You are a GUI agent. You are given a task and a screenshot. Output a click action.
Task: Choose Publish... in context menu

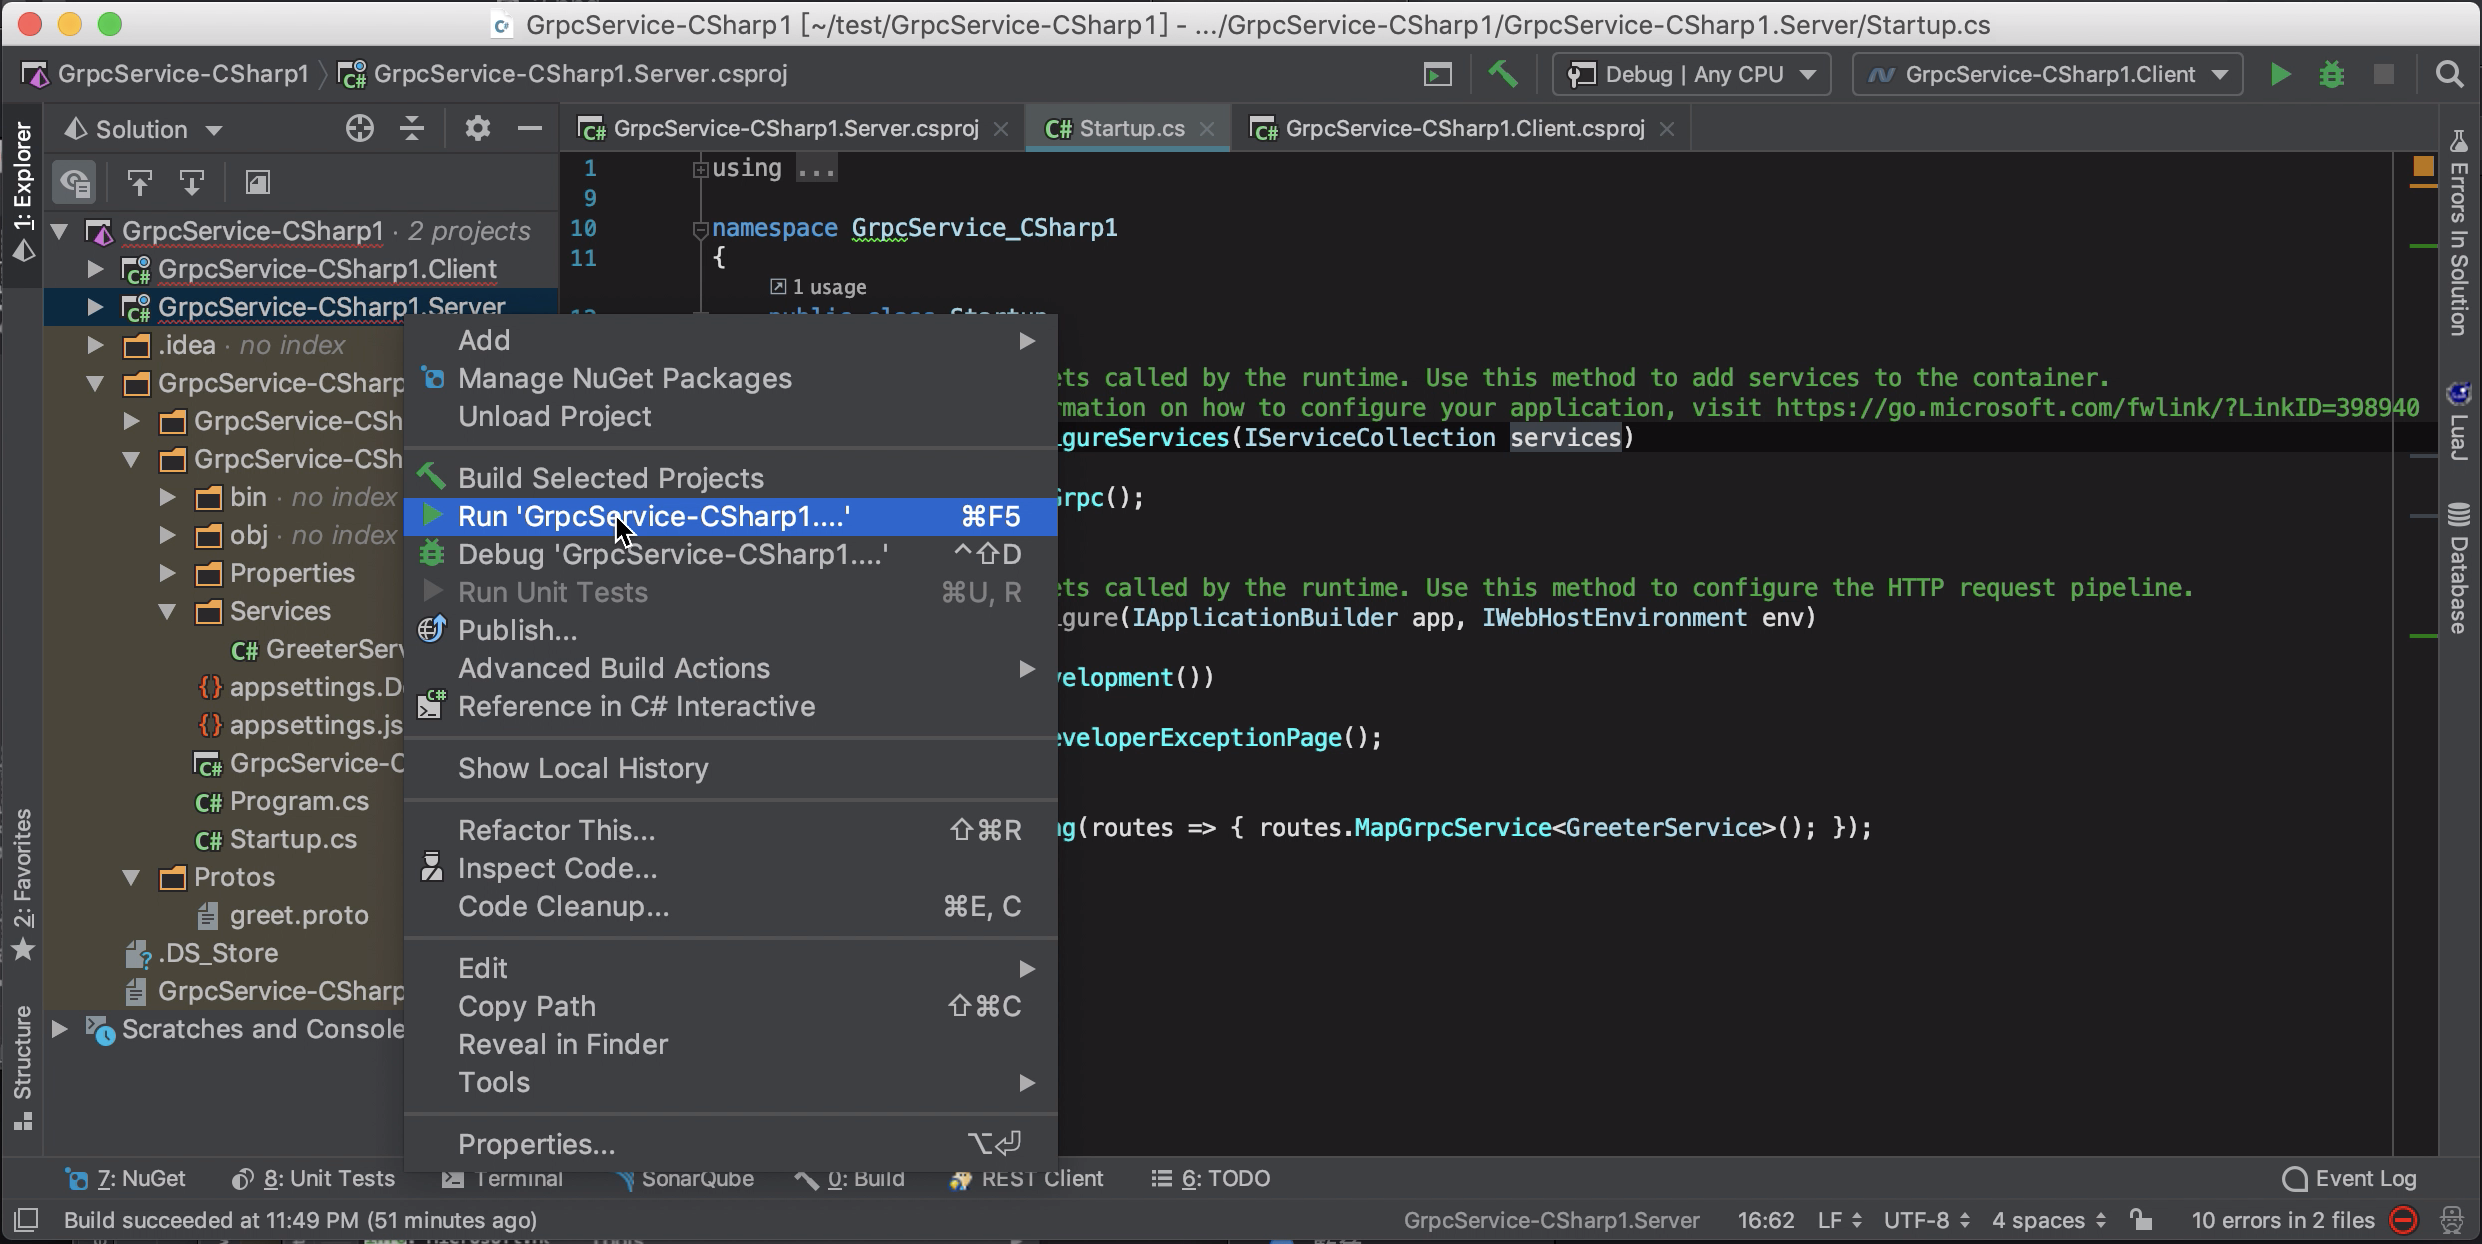click(x=731, y=630)
